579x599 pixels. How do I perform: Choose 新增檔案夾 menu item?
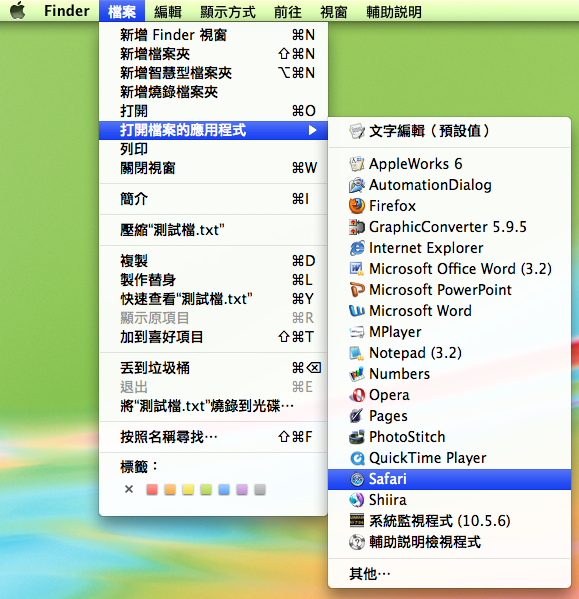click(x=213, y=54)
